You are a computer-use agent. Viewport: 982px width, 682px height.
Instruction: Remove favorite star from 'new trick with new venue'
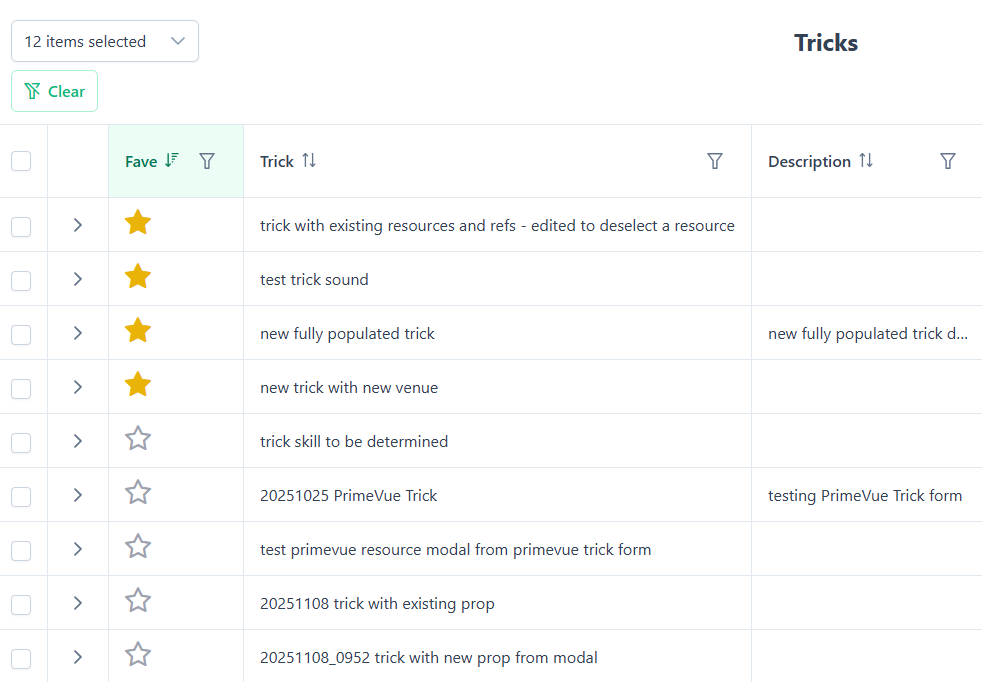click(x=138, y=386)
